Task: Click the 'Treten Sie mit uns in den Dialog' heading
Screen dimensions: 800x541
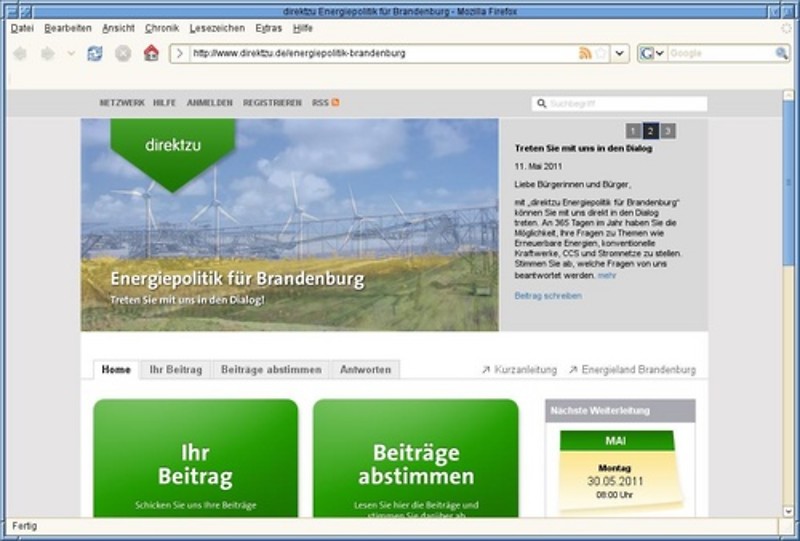Action: point(583,149)
